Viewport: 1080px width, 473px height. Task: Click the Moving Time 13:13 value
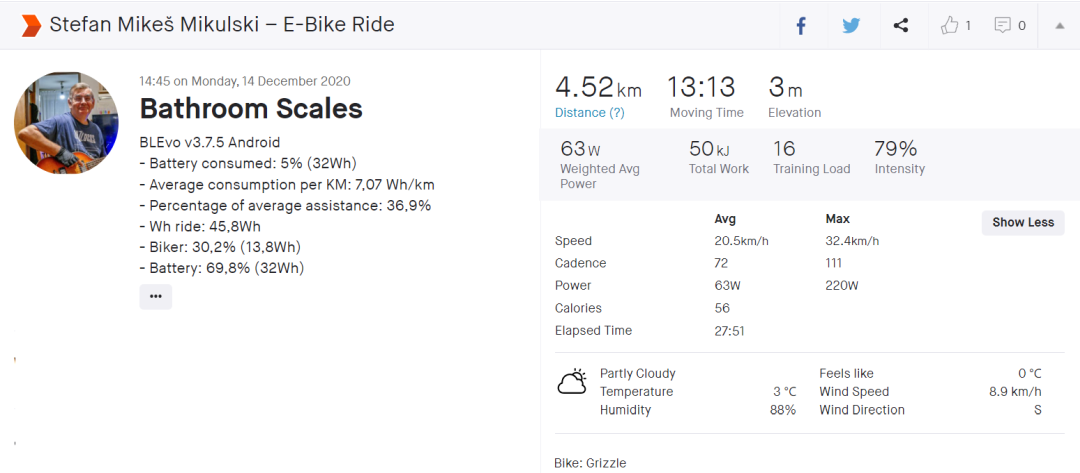(x=701, y=88)
